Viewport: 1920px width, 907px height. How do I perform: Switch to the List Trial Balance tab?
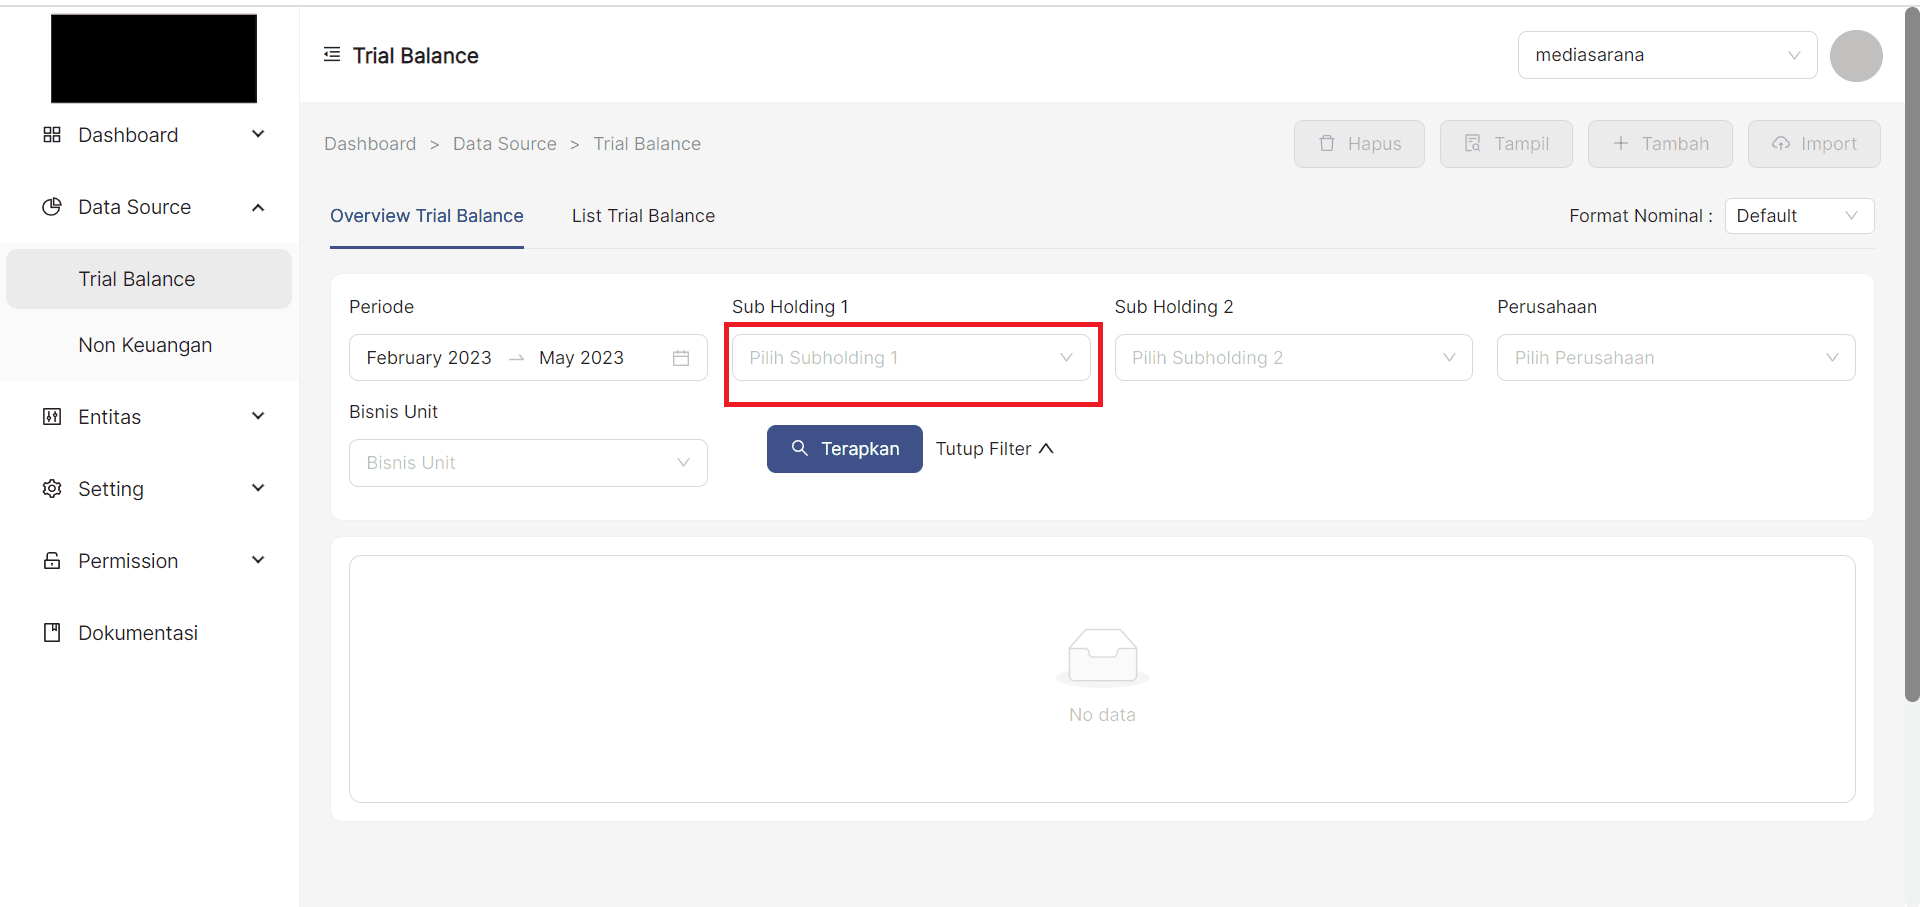pos(643,216)
